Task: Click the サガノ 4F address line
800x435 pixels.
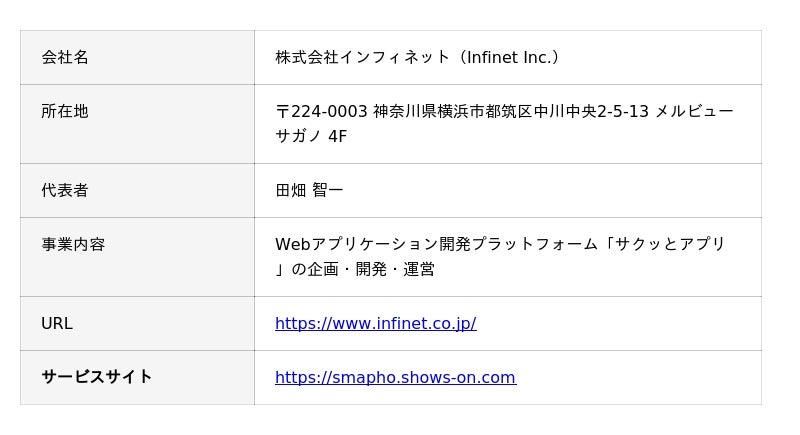Action: tap(311, 136)
